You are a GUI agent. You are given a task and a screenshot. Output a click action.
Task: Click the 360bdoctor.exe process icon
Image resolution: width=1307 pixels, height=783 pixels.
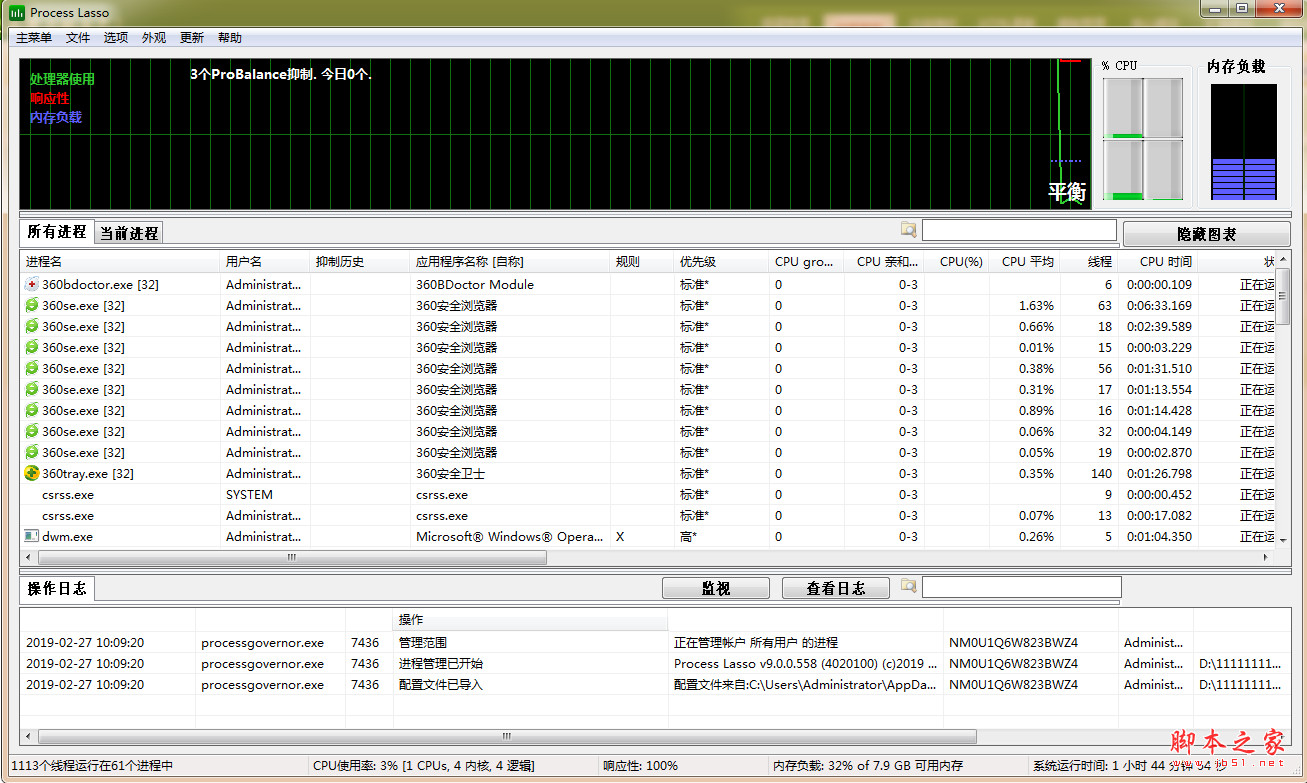pos(32,284)
